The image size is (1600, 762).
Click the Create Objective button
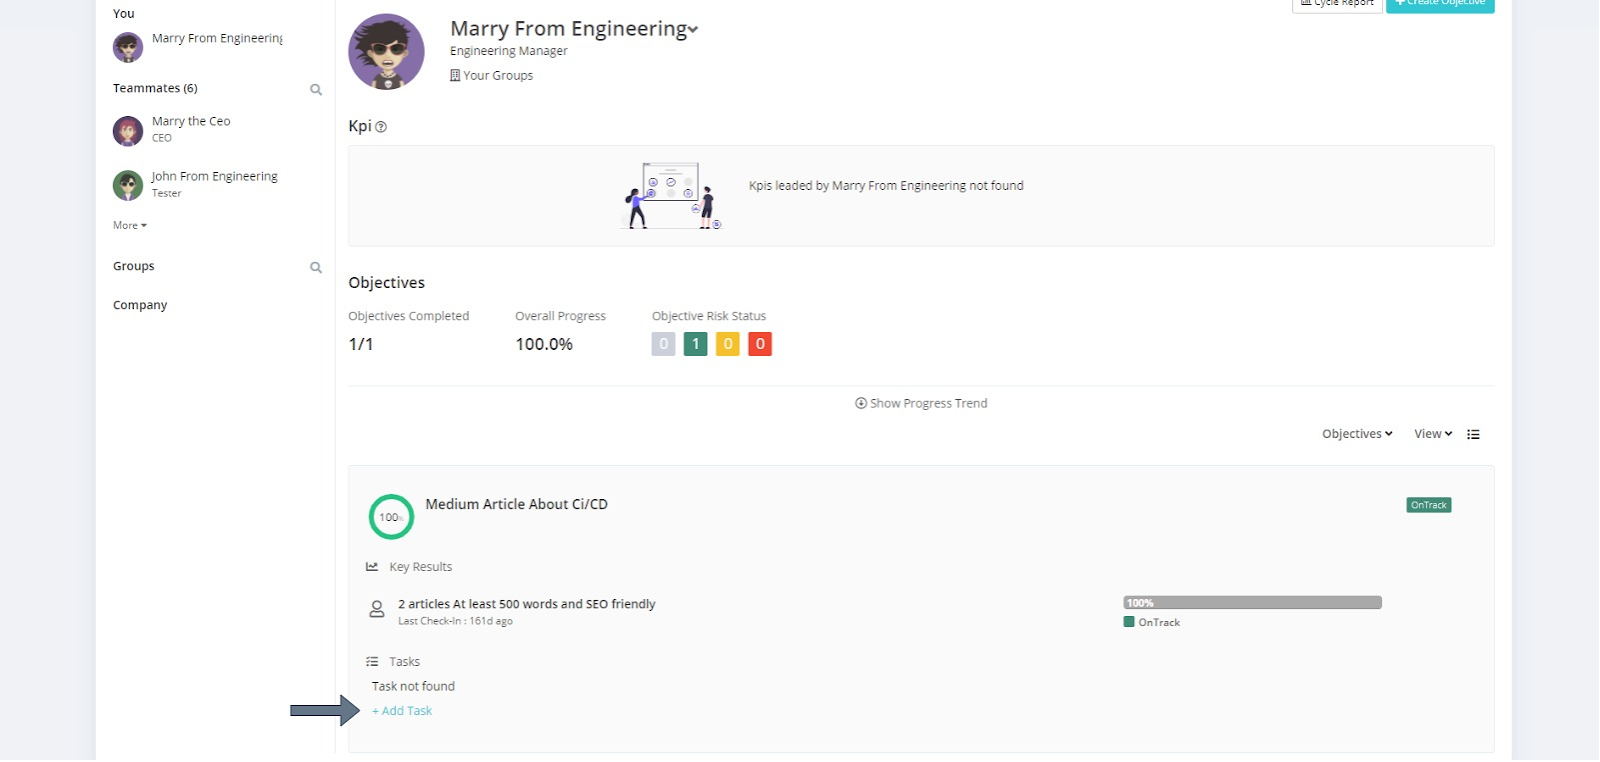[1440, 4]
